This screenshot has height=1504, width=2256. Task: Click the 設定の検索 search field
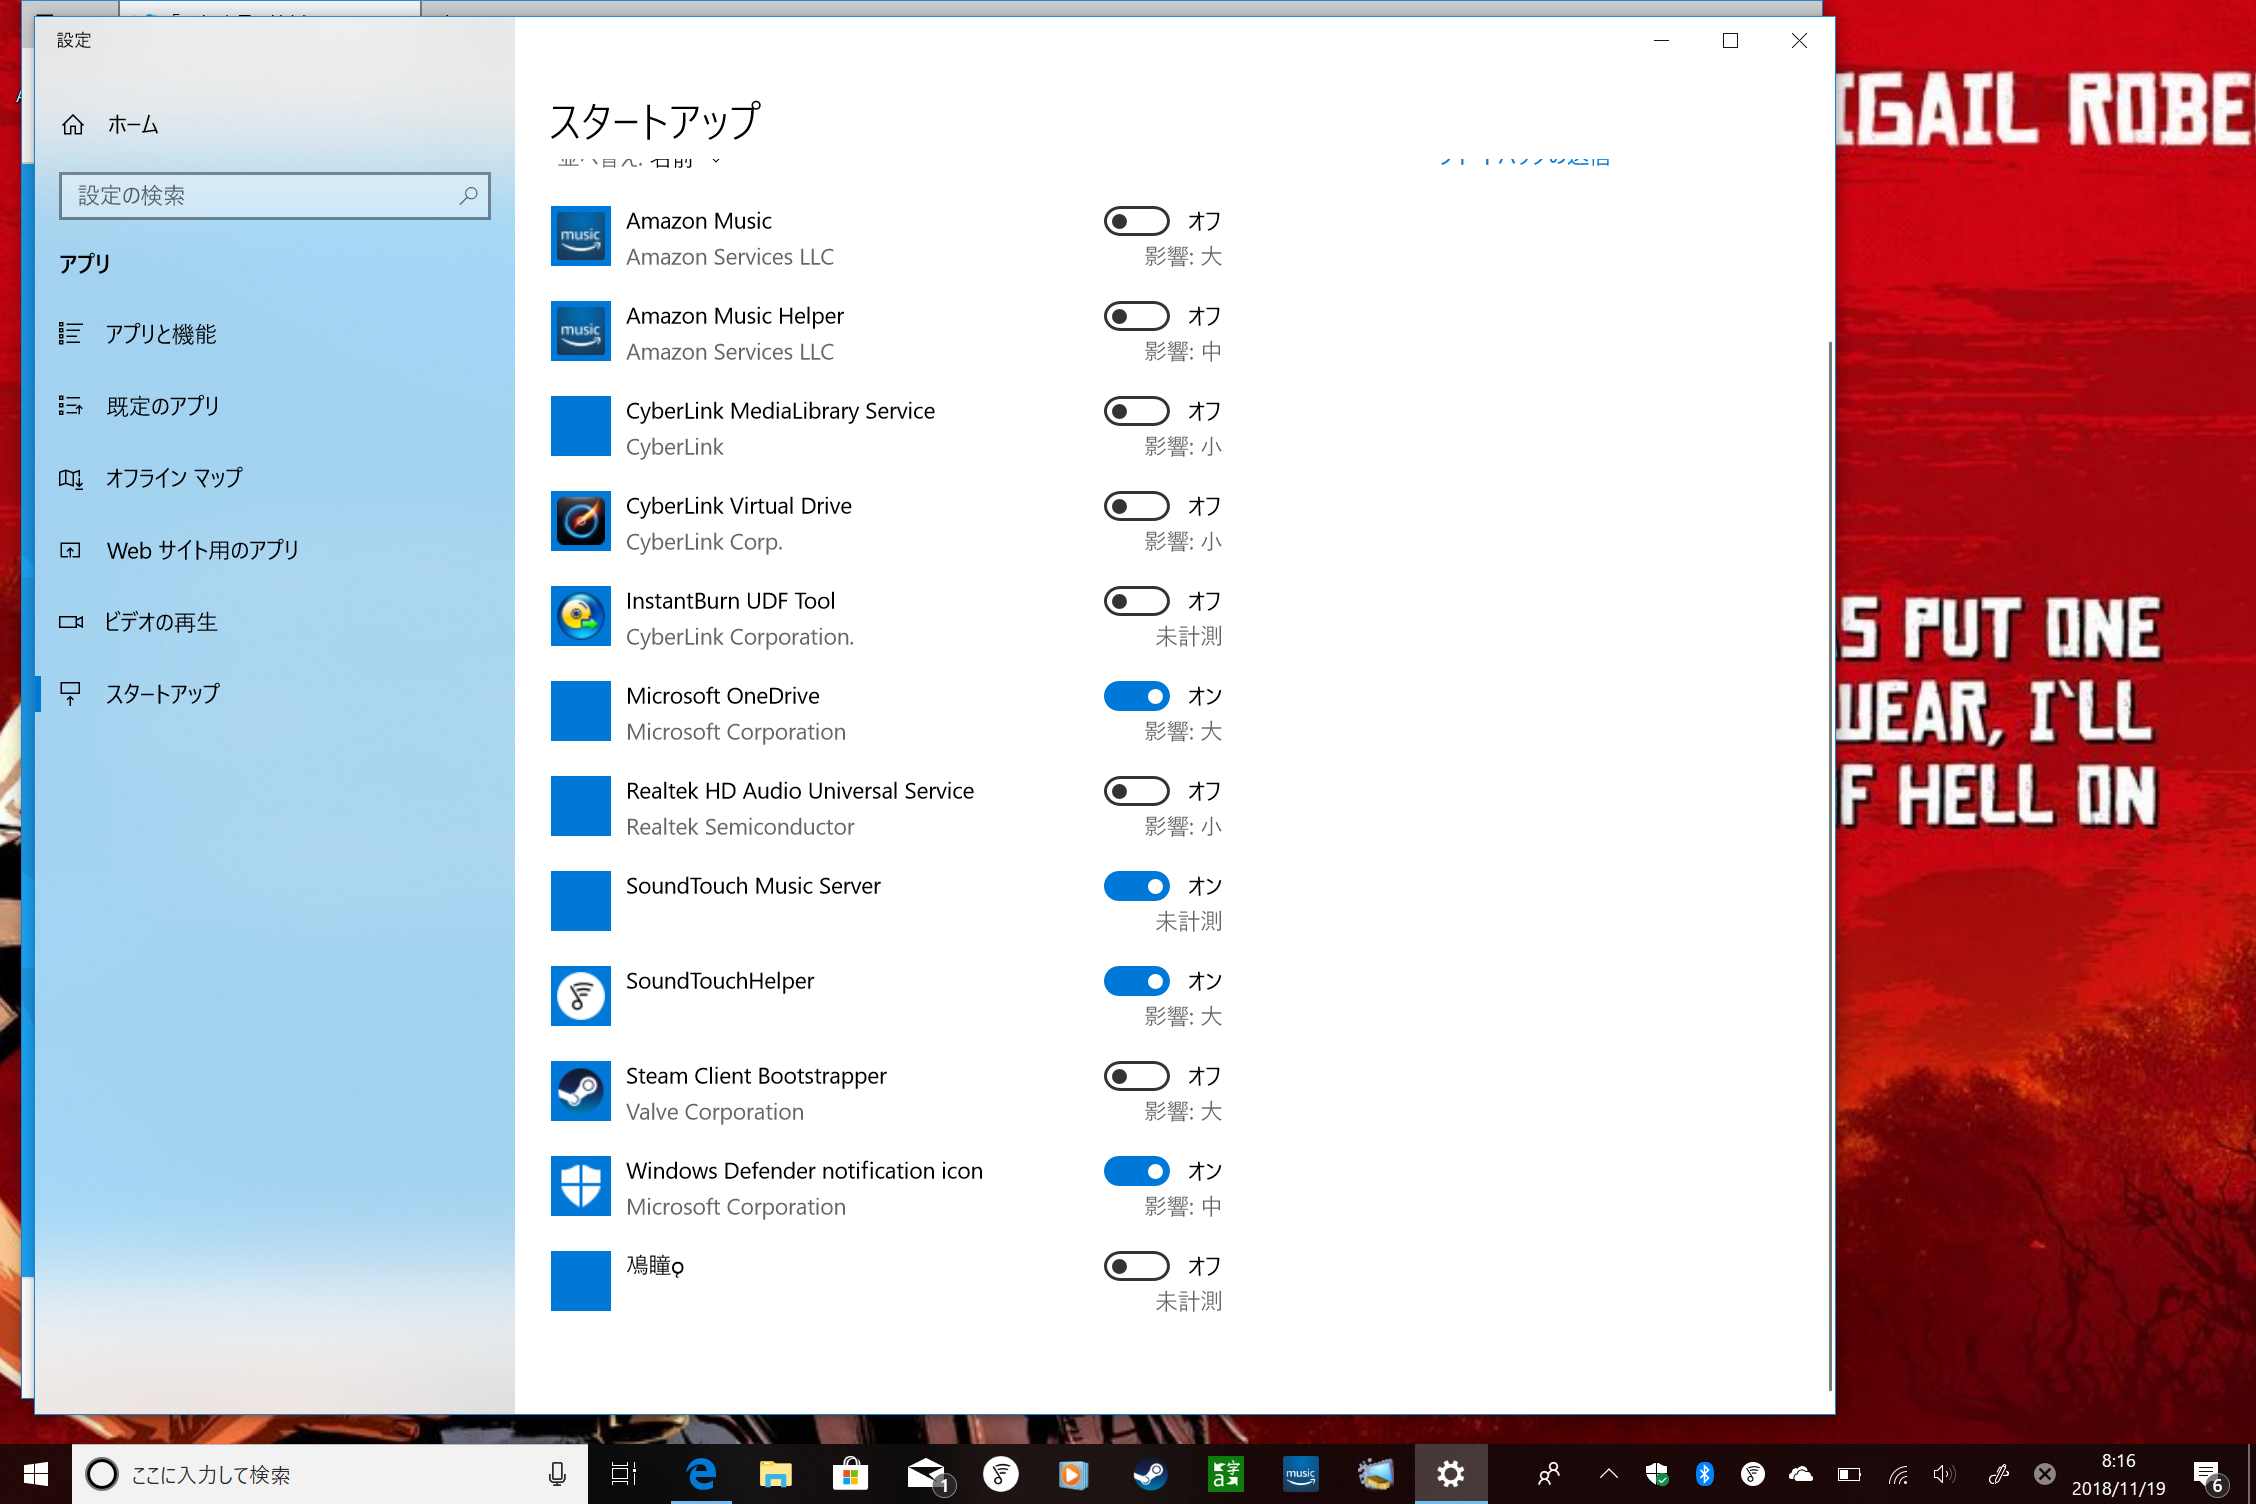[x=275, y=196]
